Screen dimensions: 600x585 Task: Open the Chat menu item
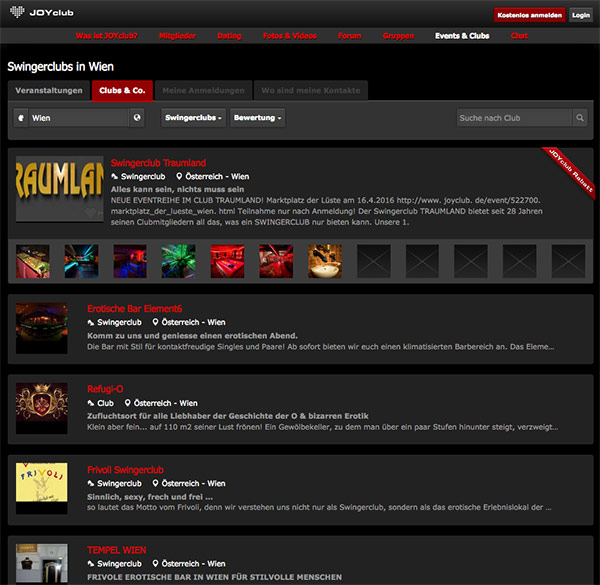coord(519,36)
